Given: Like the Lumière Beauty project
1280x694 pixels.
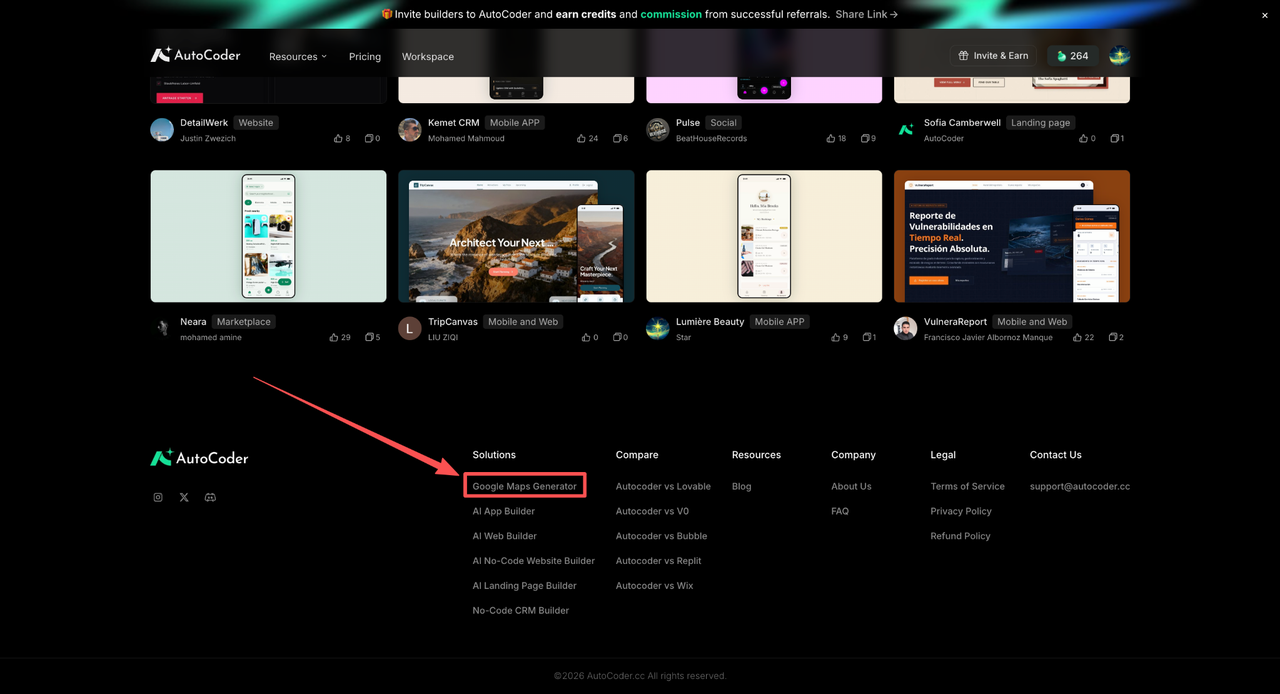Looking at the screenshot, I should click(x=838, y=337).
